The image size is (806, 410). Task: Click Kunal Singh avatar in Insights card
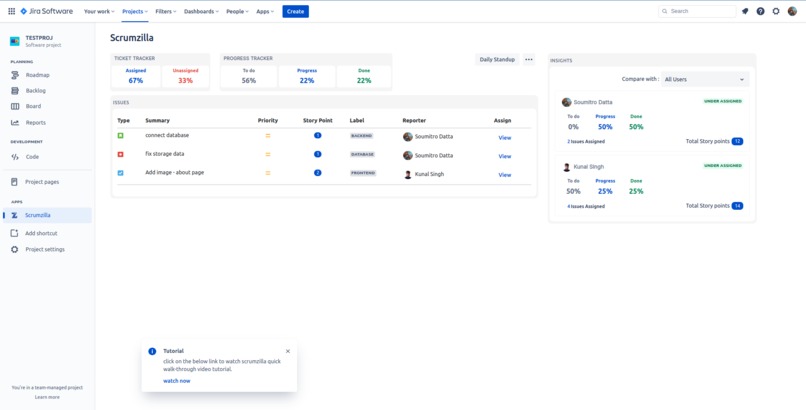566,167
